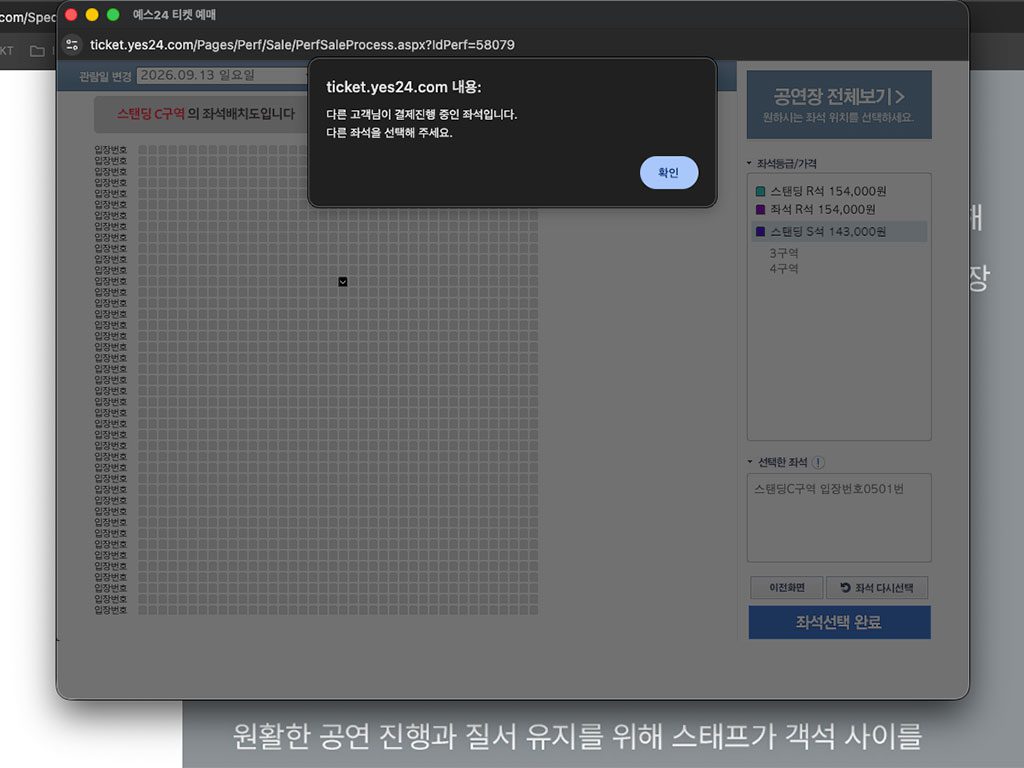Collapse the 선택한 좌석 section

(x=748, y=462)
